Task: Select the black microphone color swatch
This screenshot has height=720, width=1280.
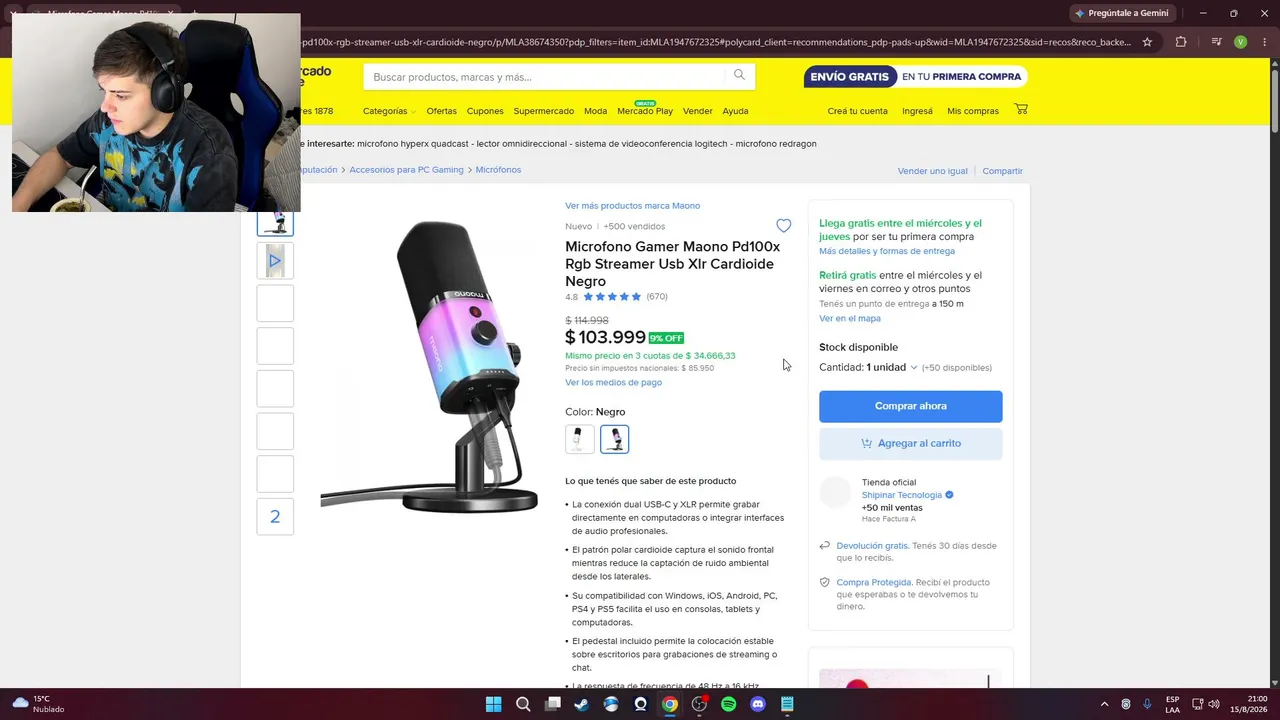Action: coord(614,439)
